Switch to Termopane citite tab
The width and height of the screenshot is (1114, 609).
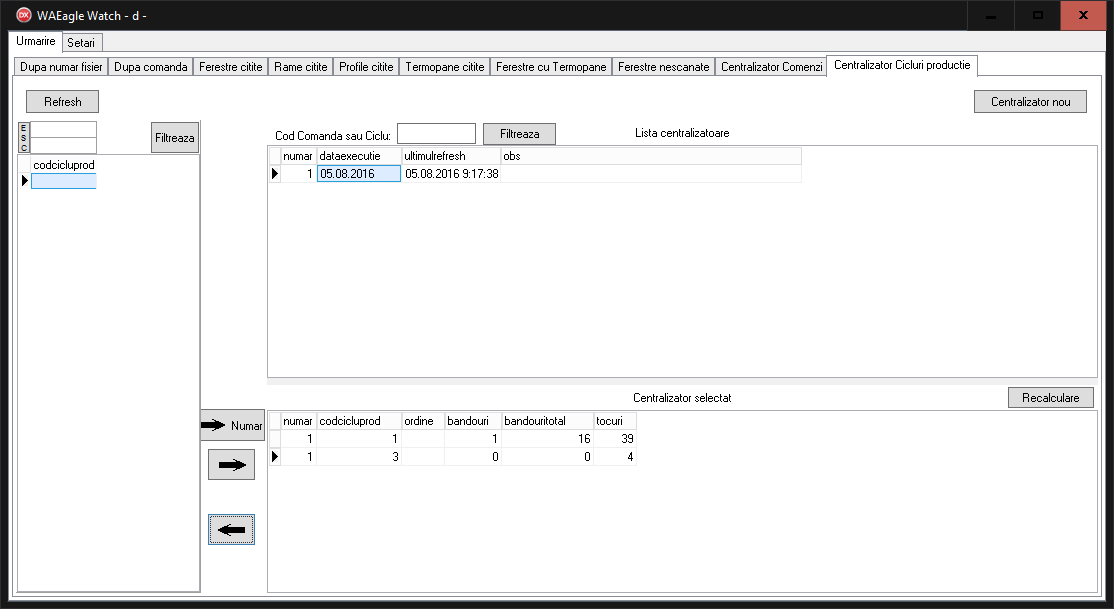tap(445, 67)
